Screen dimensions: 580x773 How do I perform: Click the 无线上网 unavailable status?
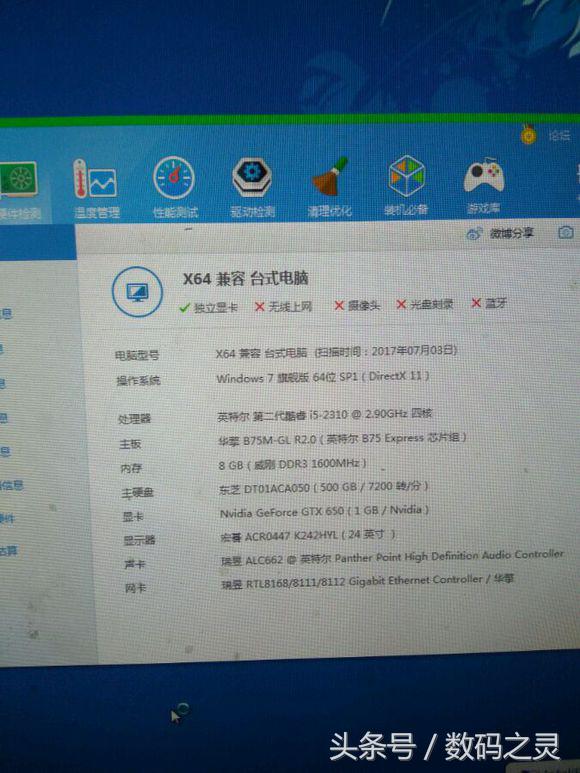283,307
